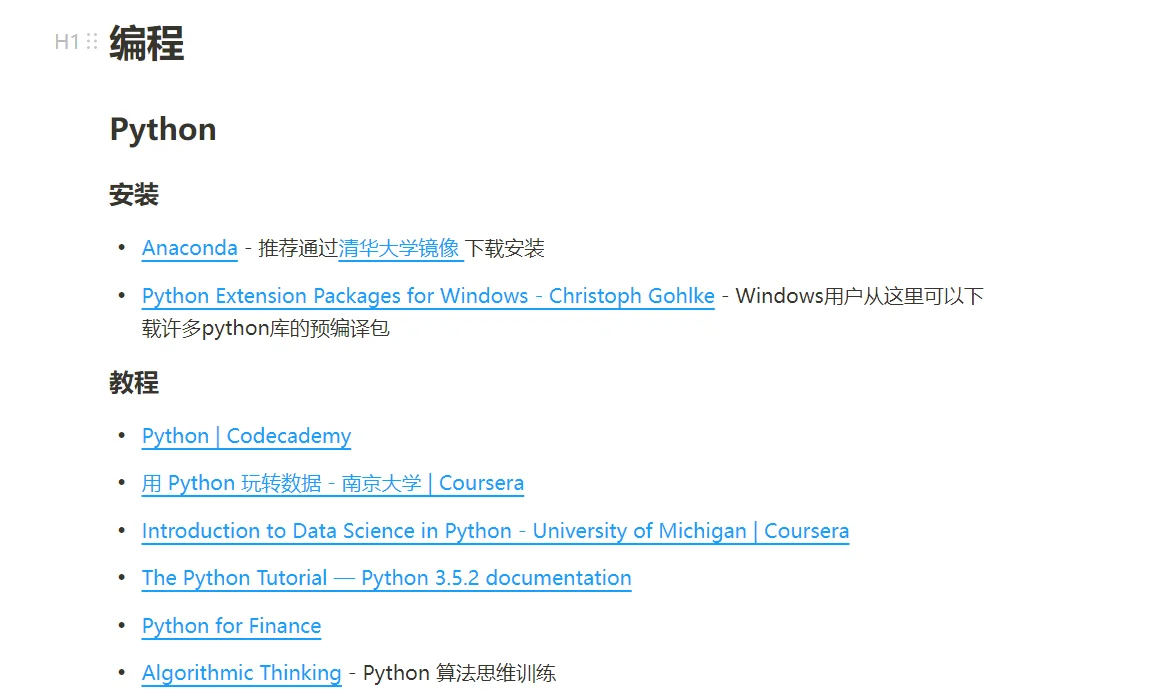Open the 清华大学镜像 link
This screenshot has height=700, width=1160.
click(400, 248)
